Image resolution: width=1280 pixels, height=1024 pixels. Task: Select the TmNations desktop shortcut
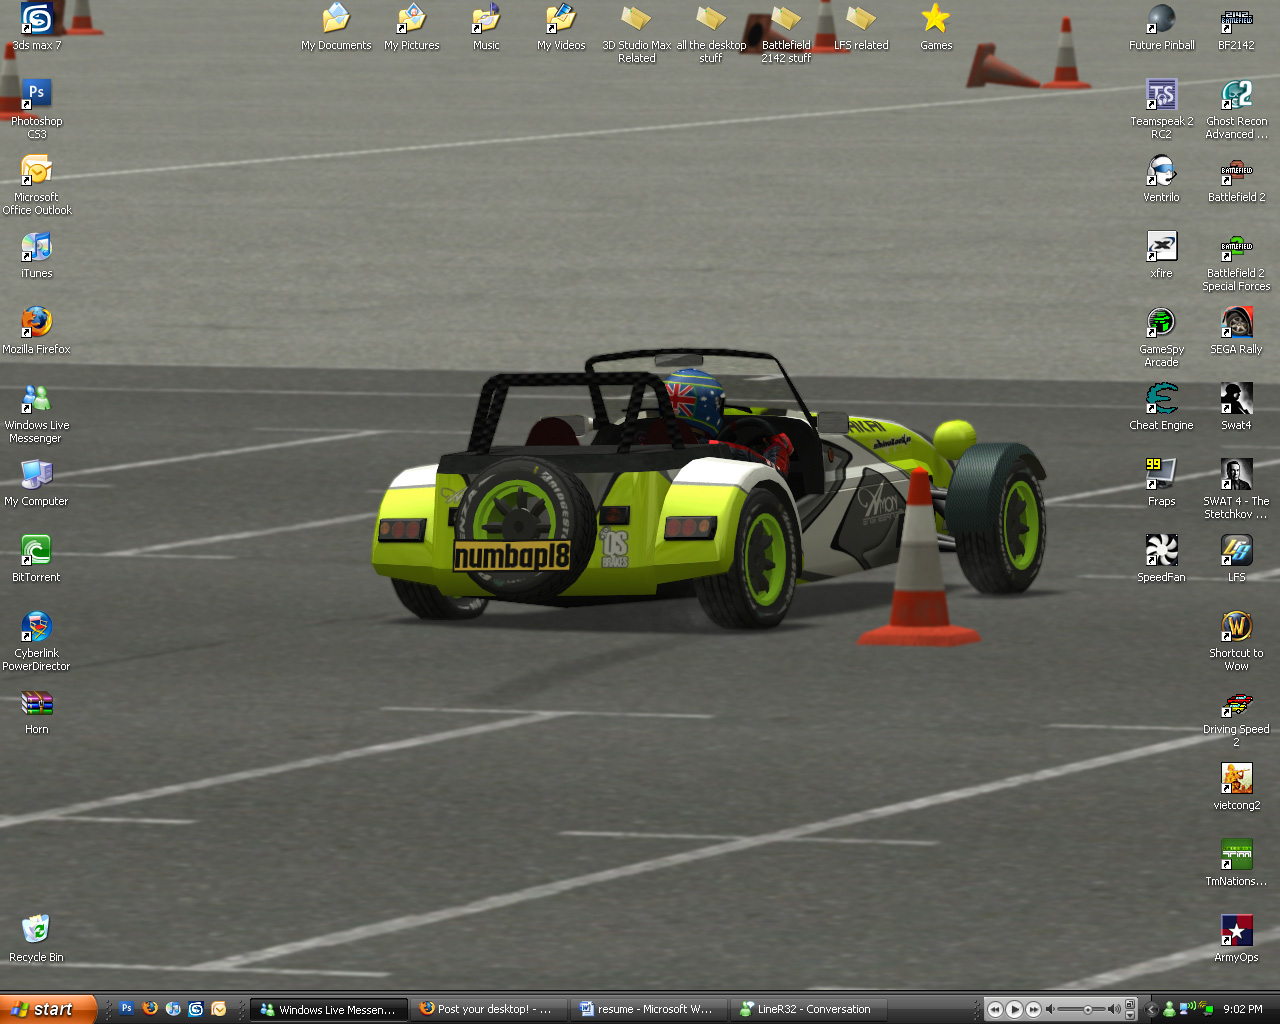click(x=1237, y=863)
